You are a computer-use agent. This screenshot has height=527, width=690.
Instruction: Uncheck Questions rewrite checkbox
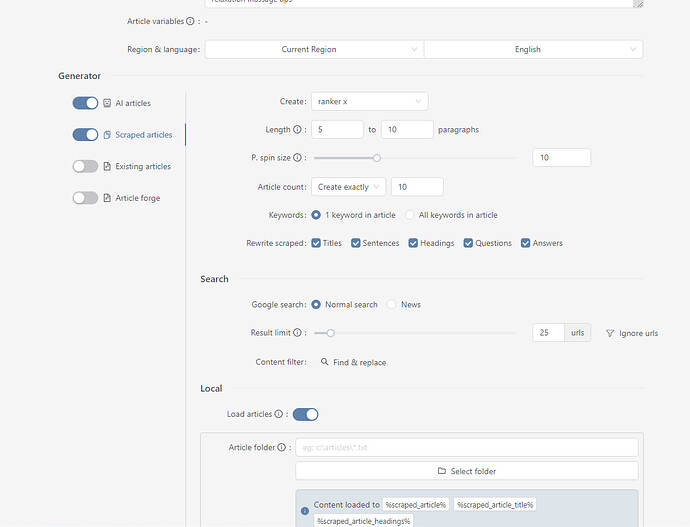point(468,243)
